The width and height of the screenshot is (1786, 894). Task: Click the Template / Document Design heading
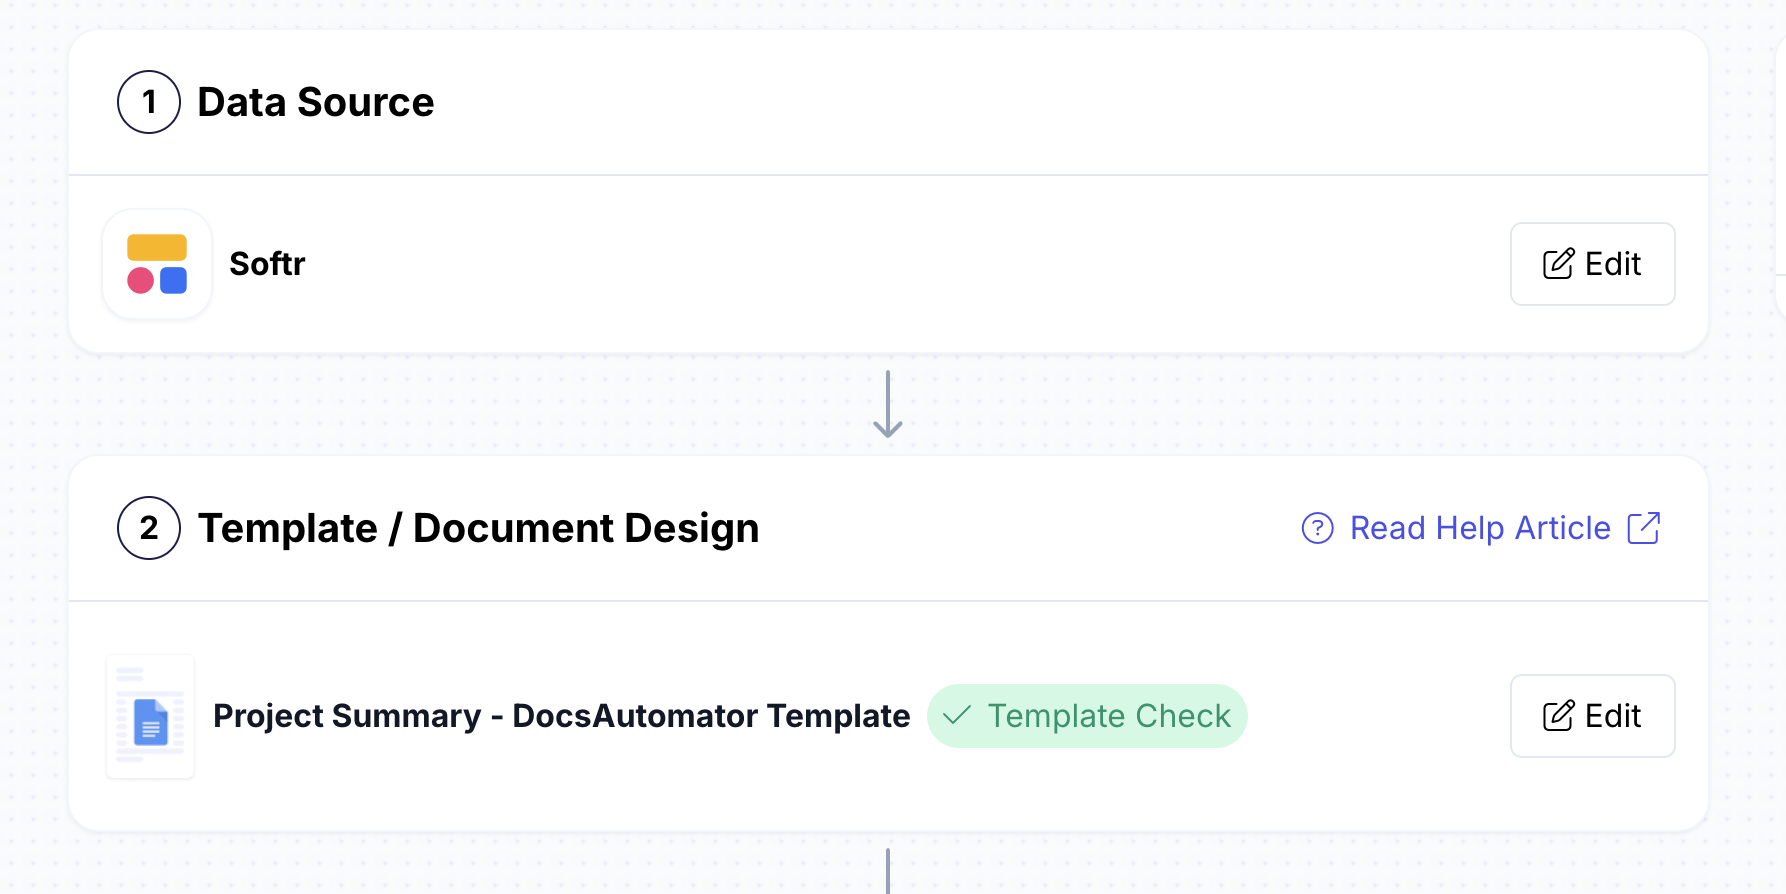tap(478, 528)
